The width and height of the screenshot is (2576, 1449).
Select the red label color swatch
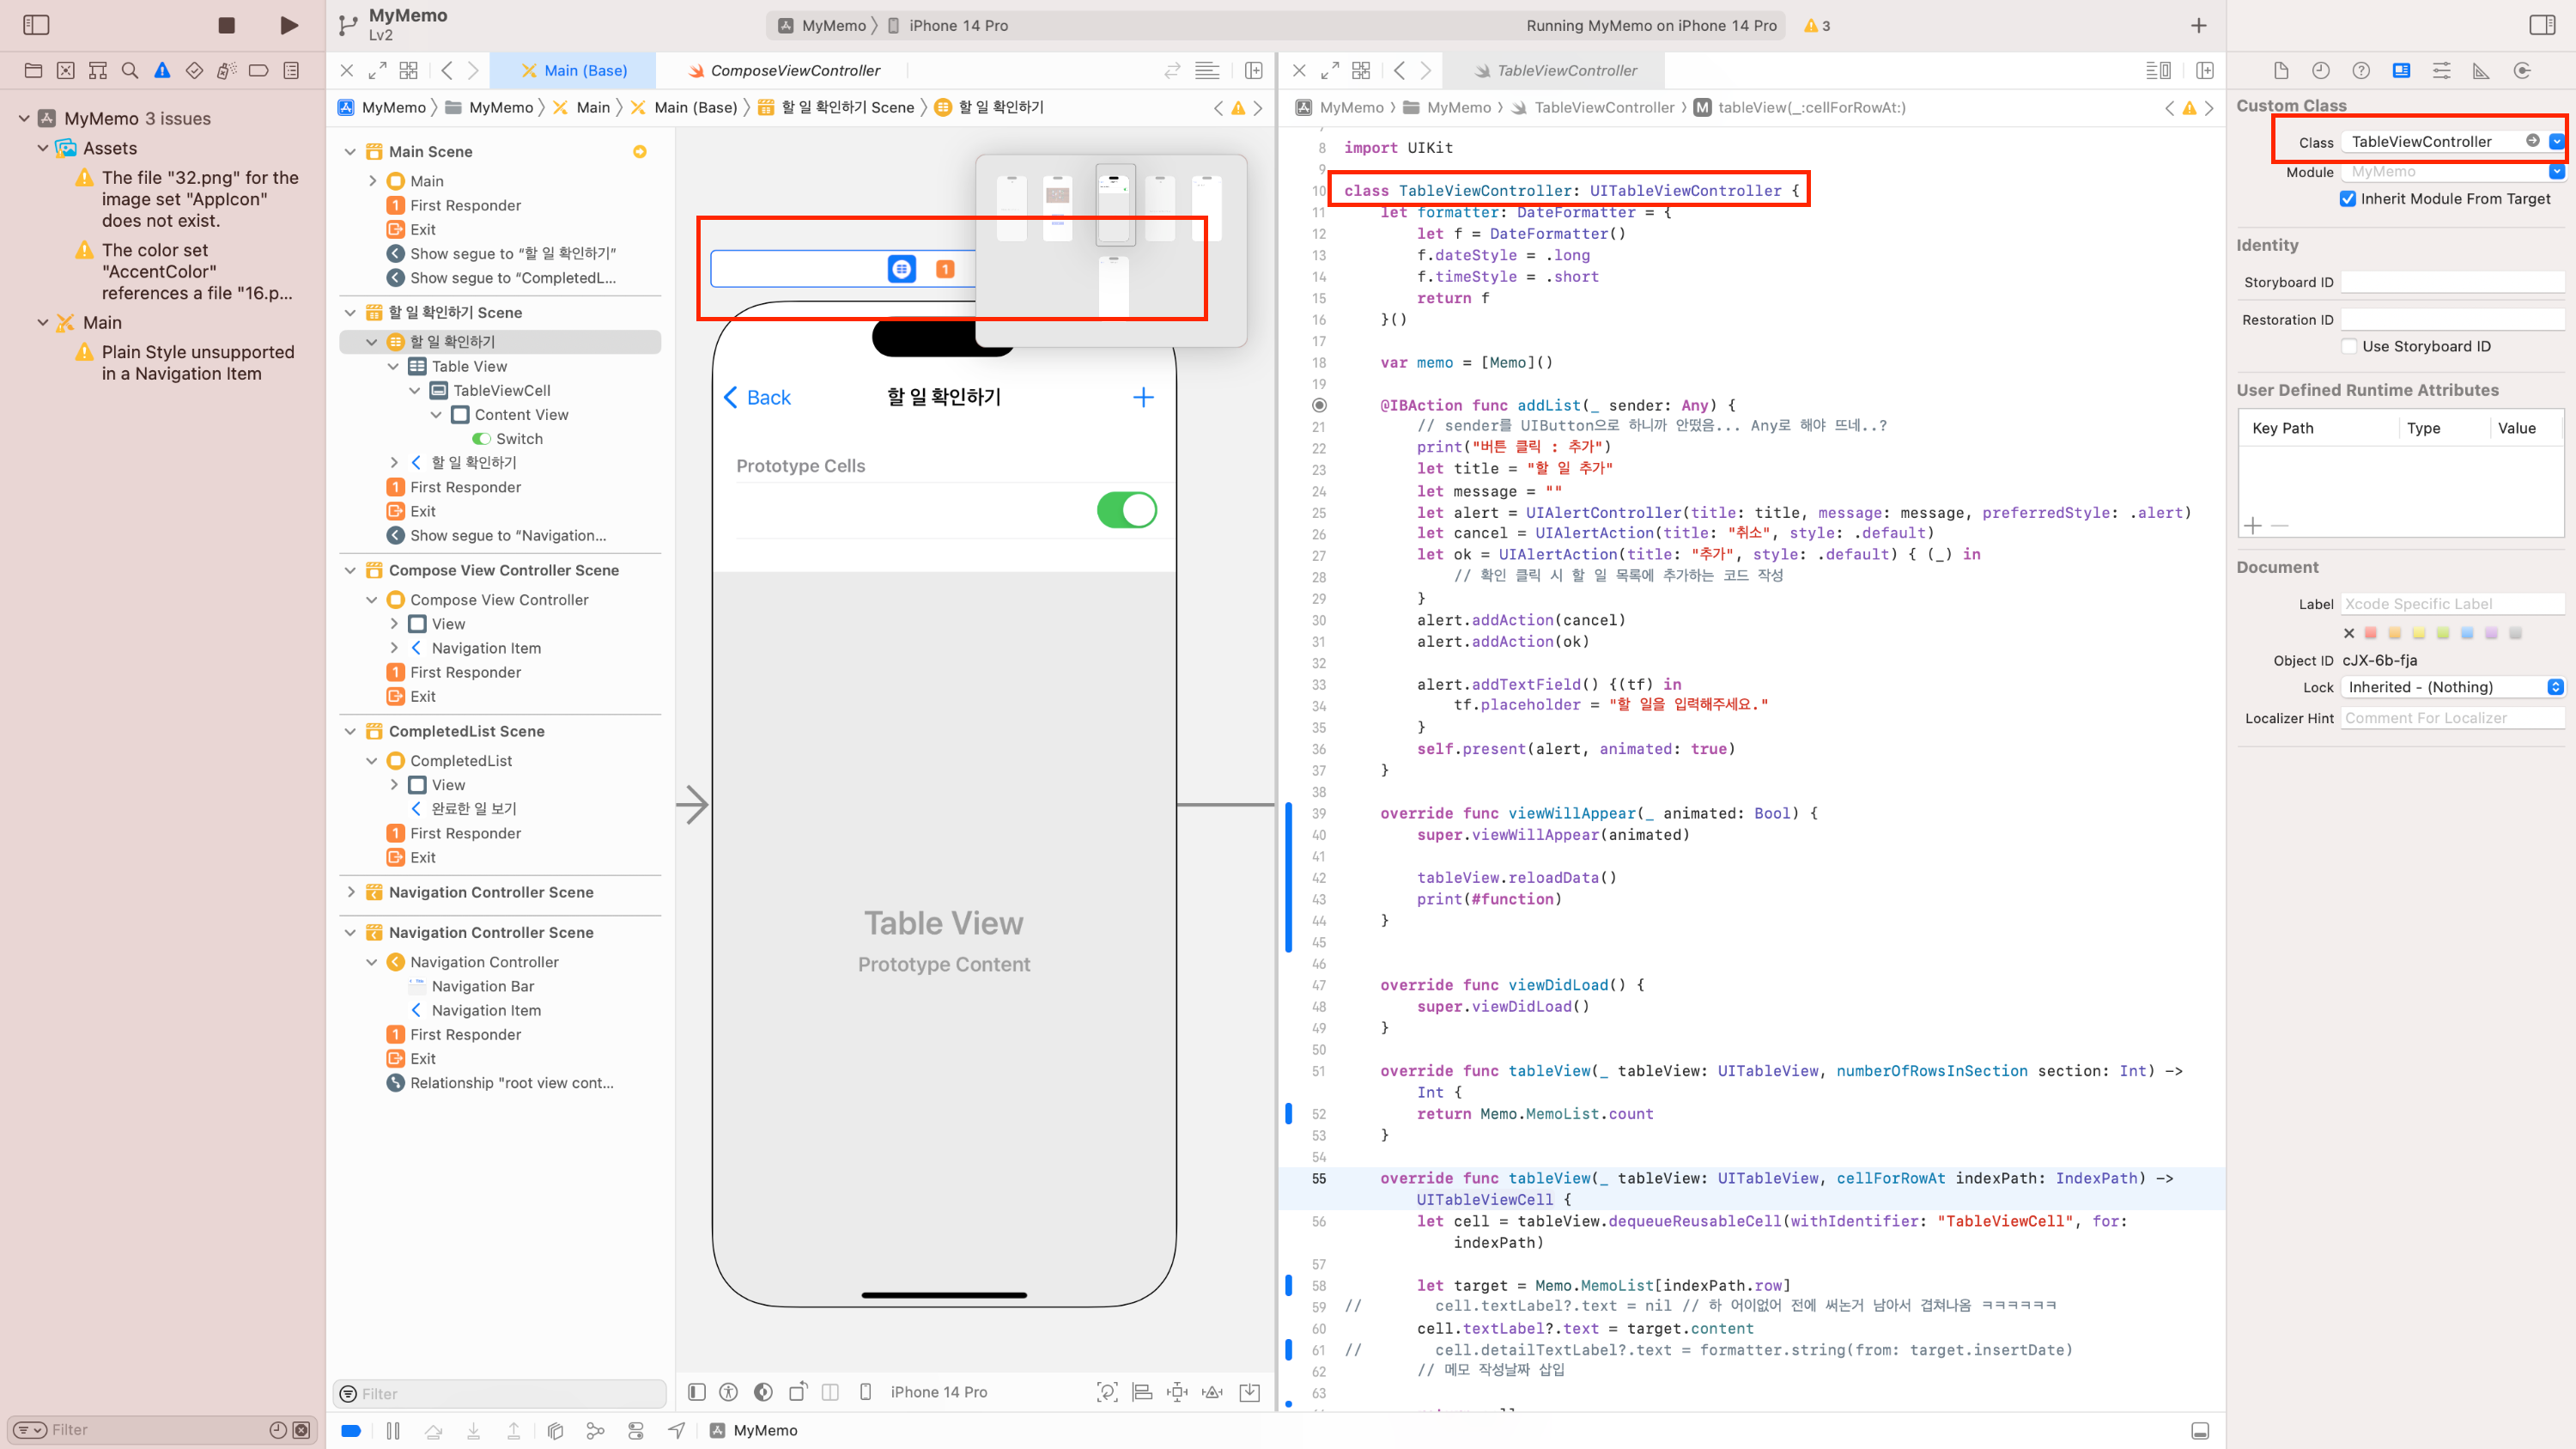tap(2370, 633)
